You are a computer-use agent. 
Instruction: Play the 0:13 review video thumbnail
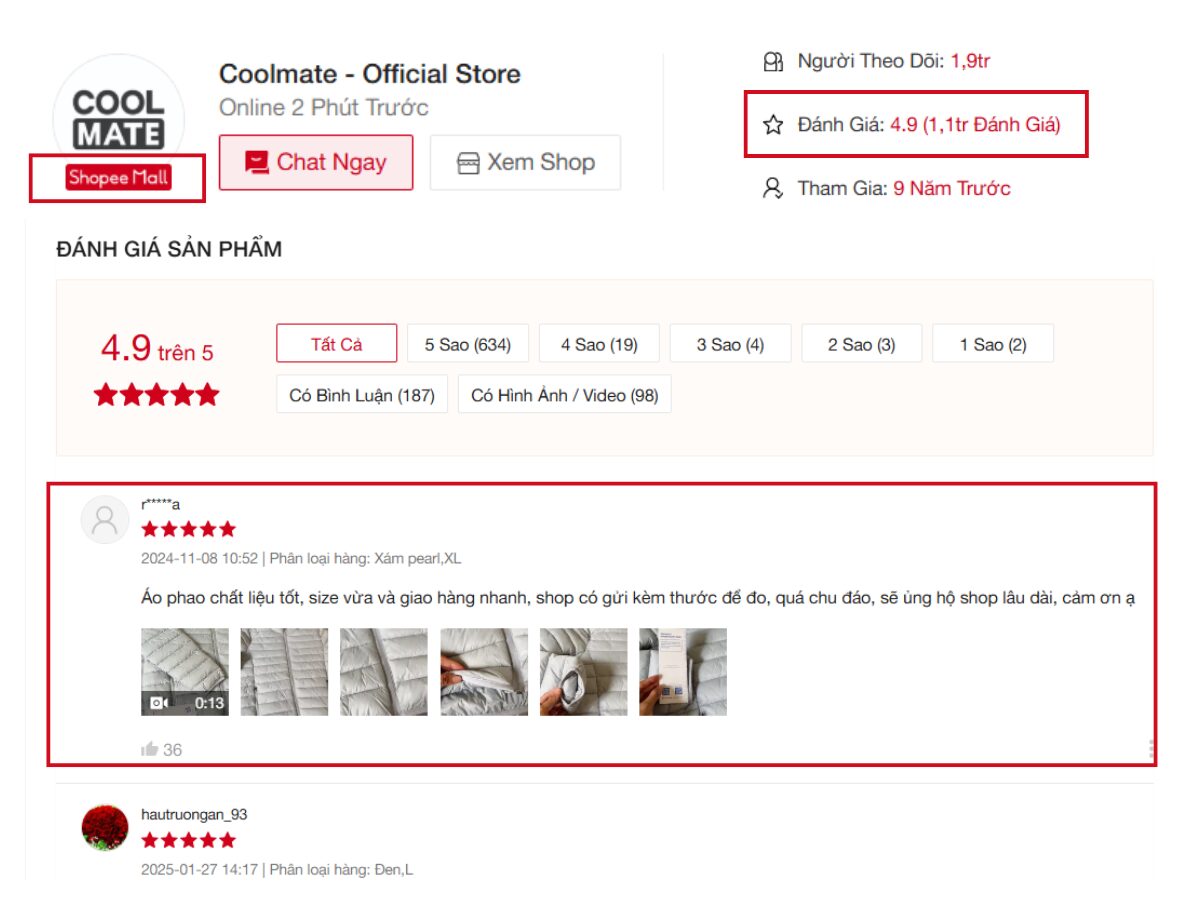click(x=185, y=670)
